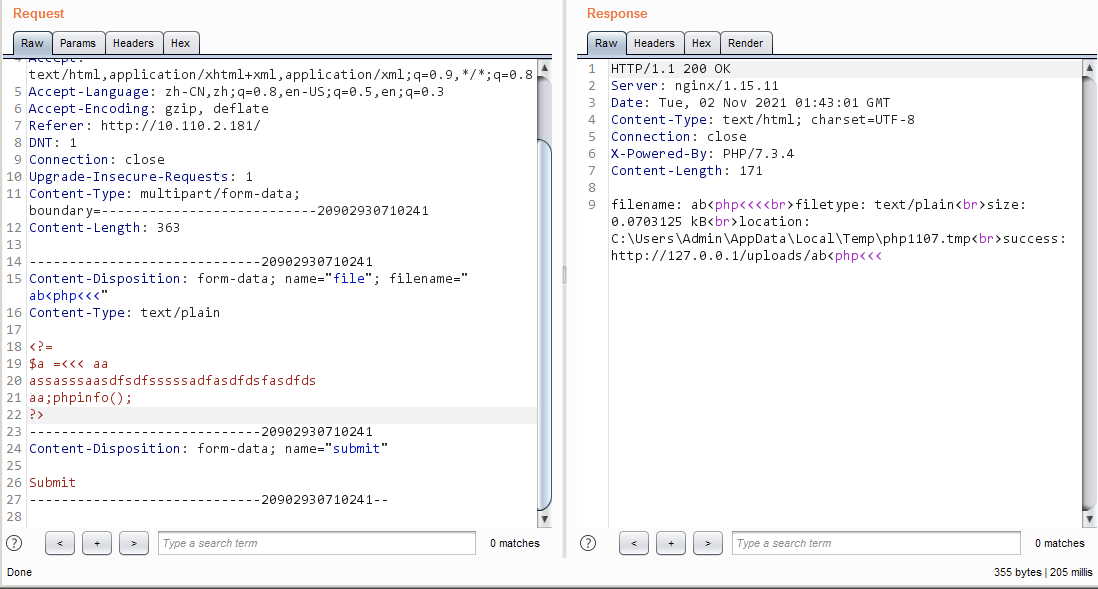The image size is (1098, 589).
Task: Click the 'Upgrade-Insecure-Requests: 1' line
Action: 141,176
